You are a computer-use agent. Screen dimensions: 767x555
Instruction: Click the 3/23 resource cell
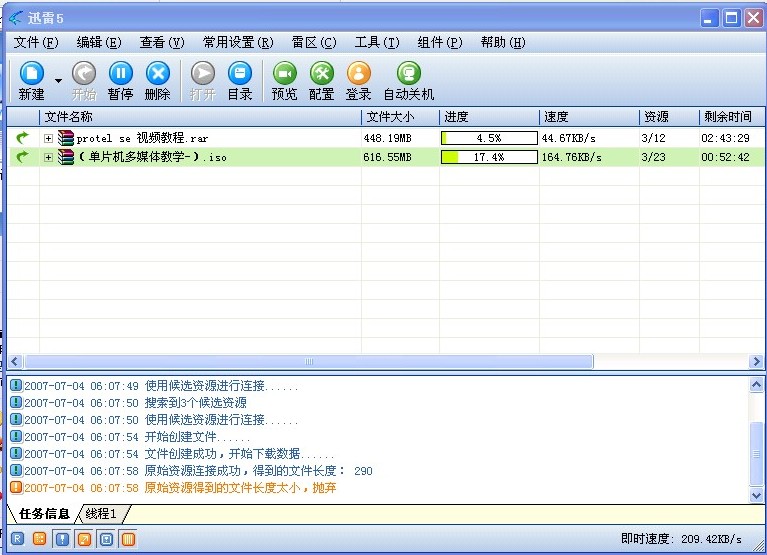click(654, 157)
